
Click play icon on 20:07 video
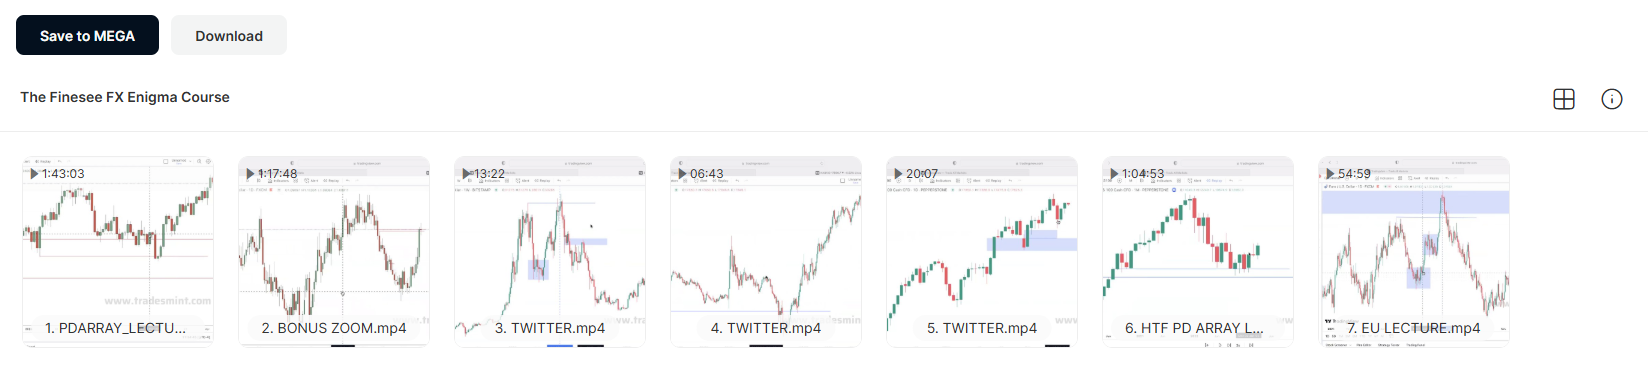pos(899,174)
